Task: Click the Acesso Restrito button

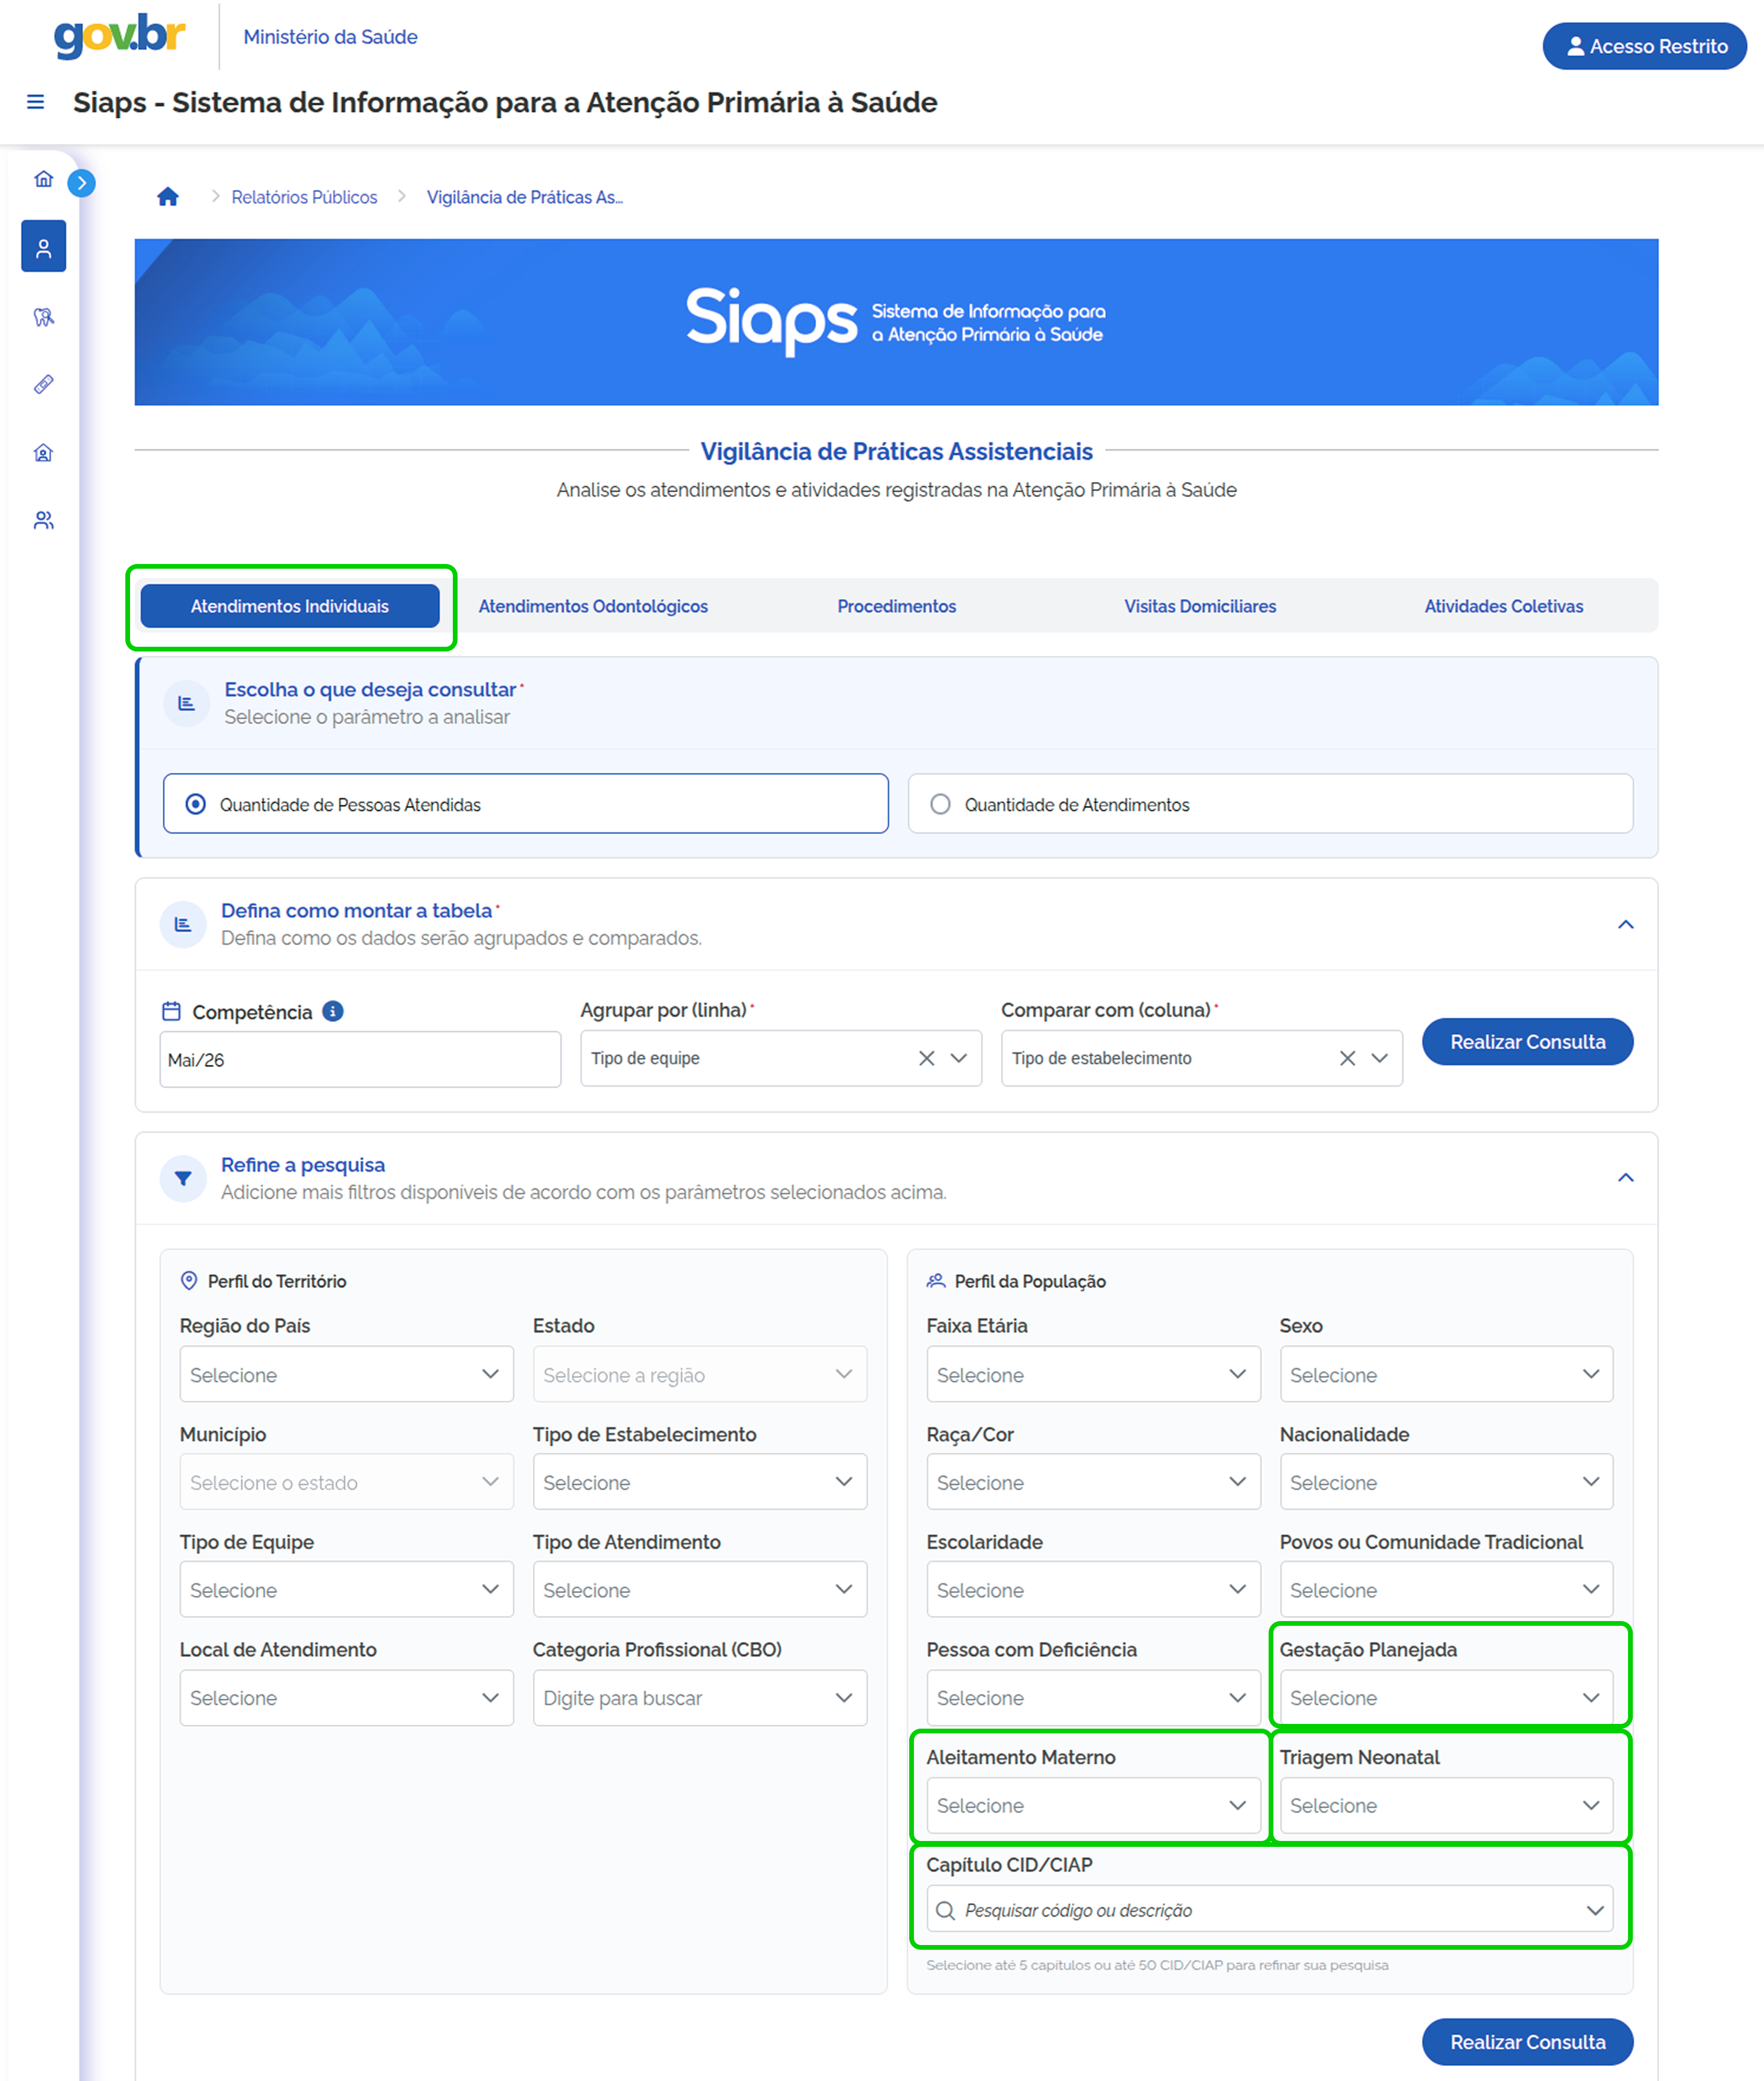Action: 1645,46
